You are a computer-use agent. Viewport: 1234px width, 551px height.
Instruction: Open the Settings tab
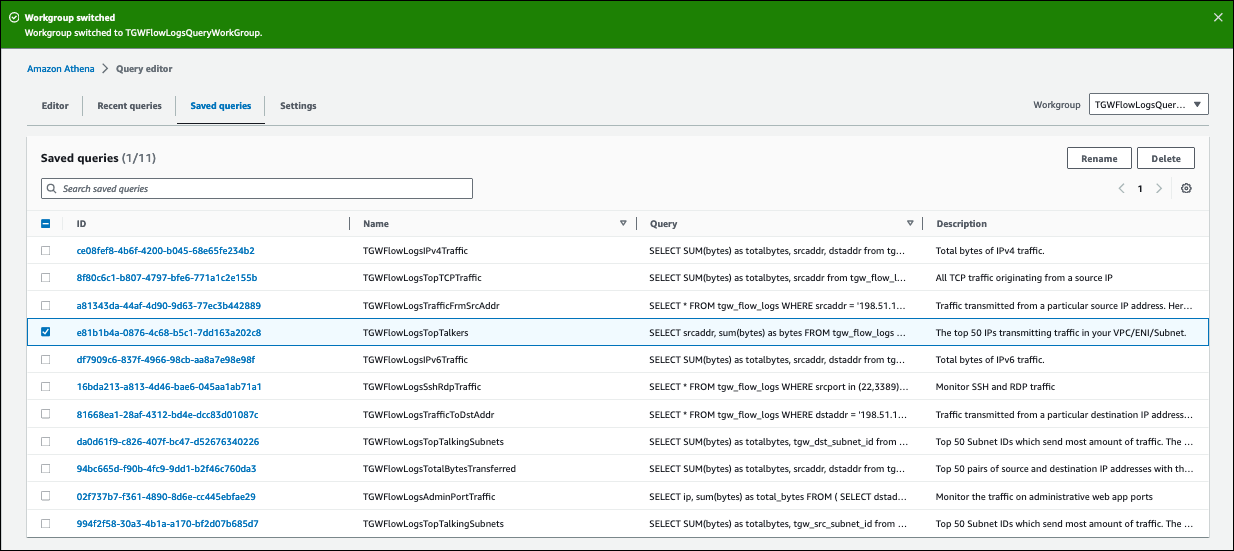pyautogui.click(x=298, y=105)
